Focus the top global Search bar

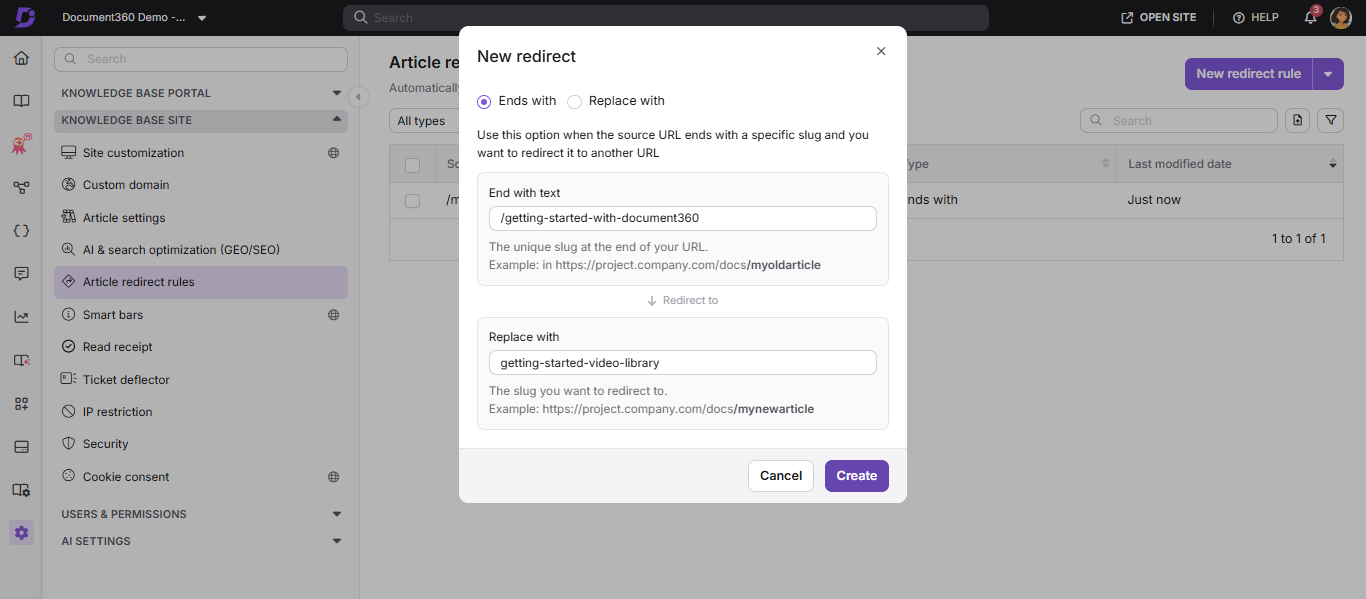[666, 18]
